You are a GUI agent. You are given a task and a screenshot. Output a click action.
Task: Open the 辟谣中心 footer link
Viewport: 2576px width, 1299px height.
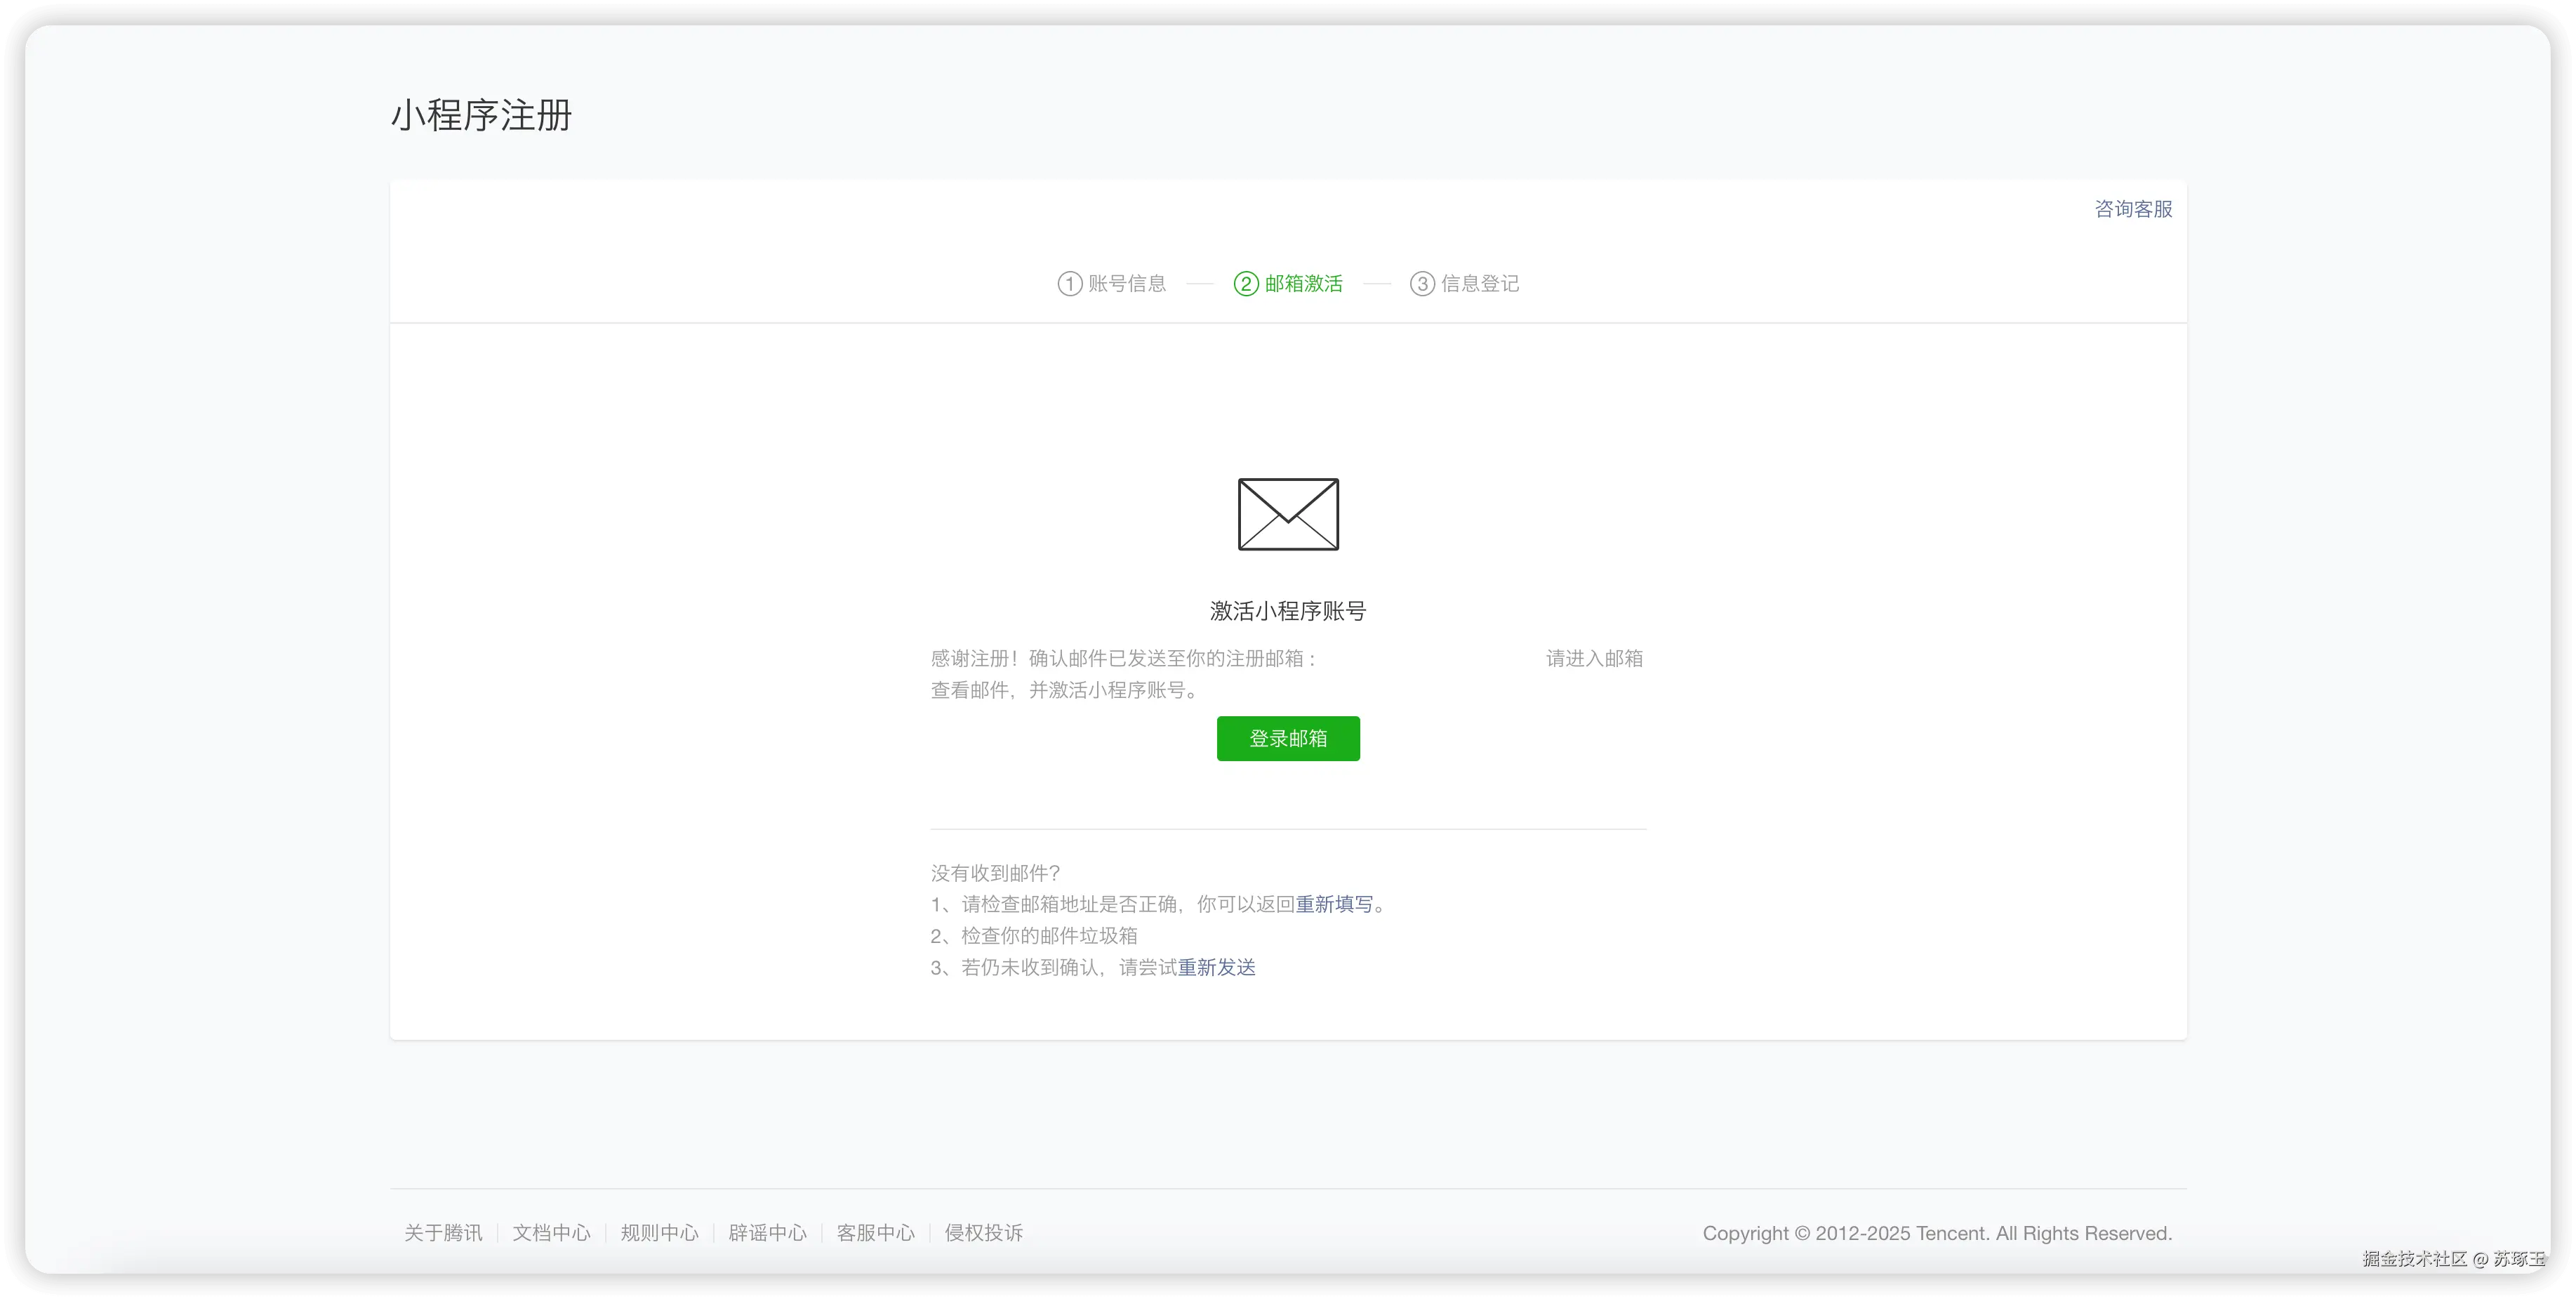click(767, 1233)
